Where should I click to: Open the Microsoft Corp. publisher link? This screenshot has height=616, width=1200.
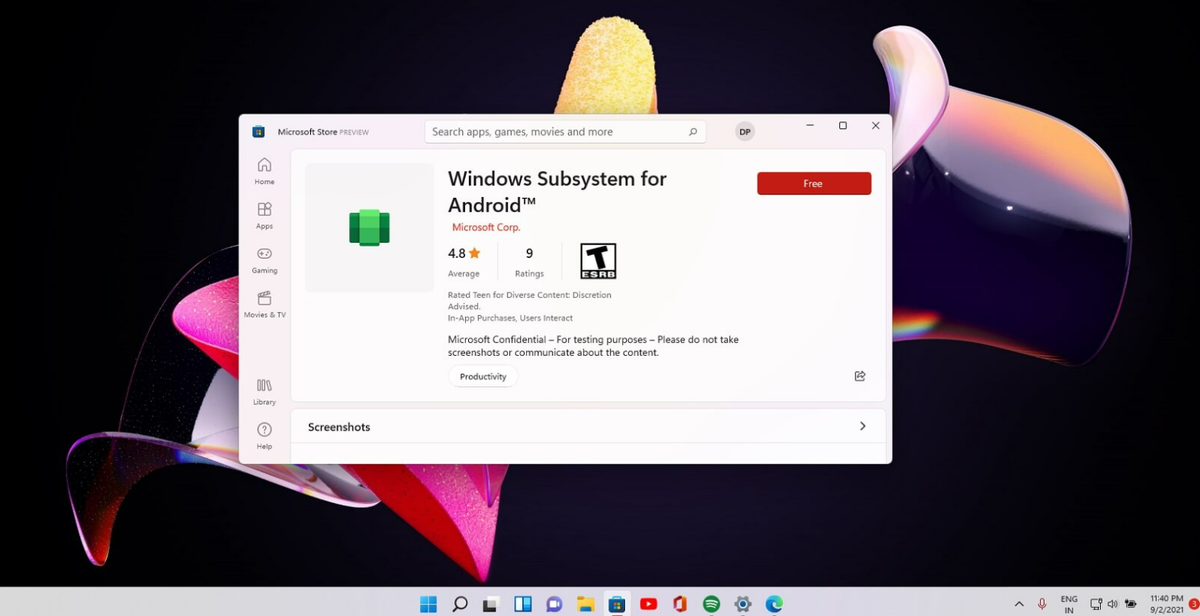point(486,227)
